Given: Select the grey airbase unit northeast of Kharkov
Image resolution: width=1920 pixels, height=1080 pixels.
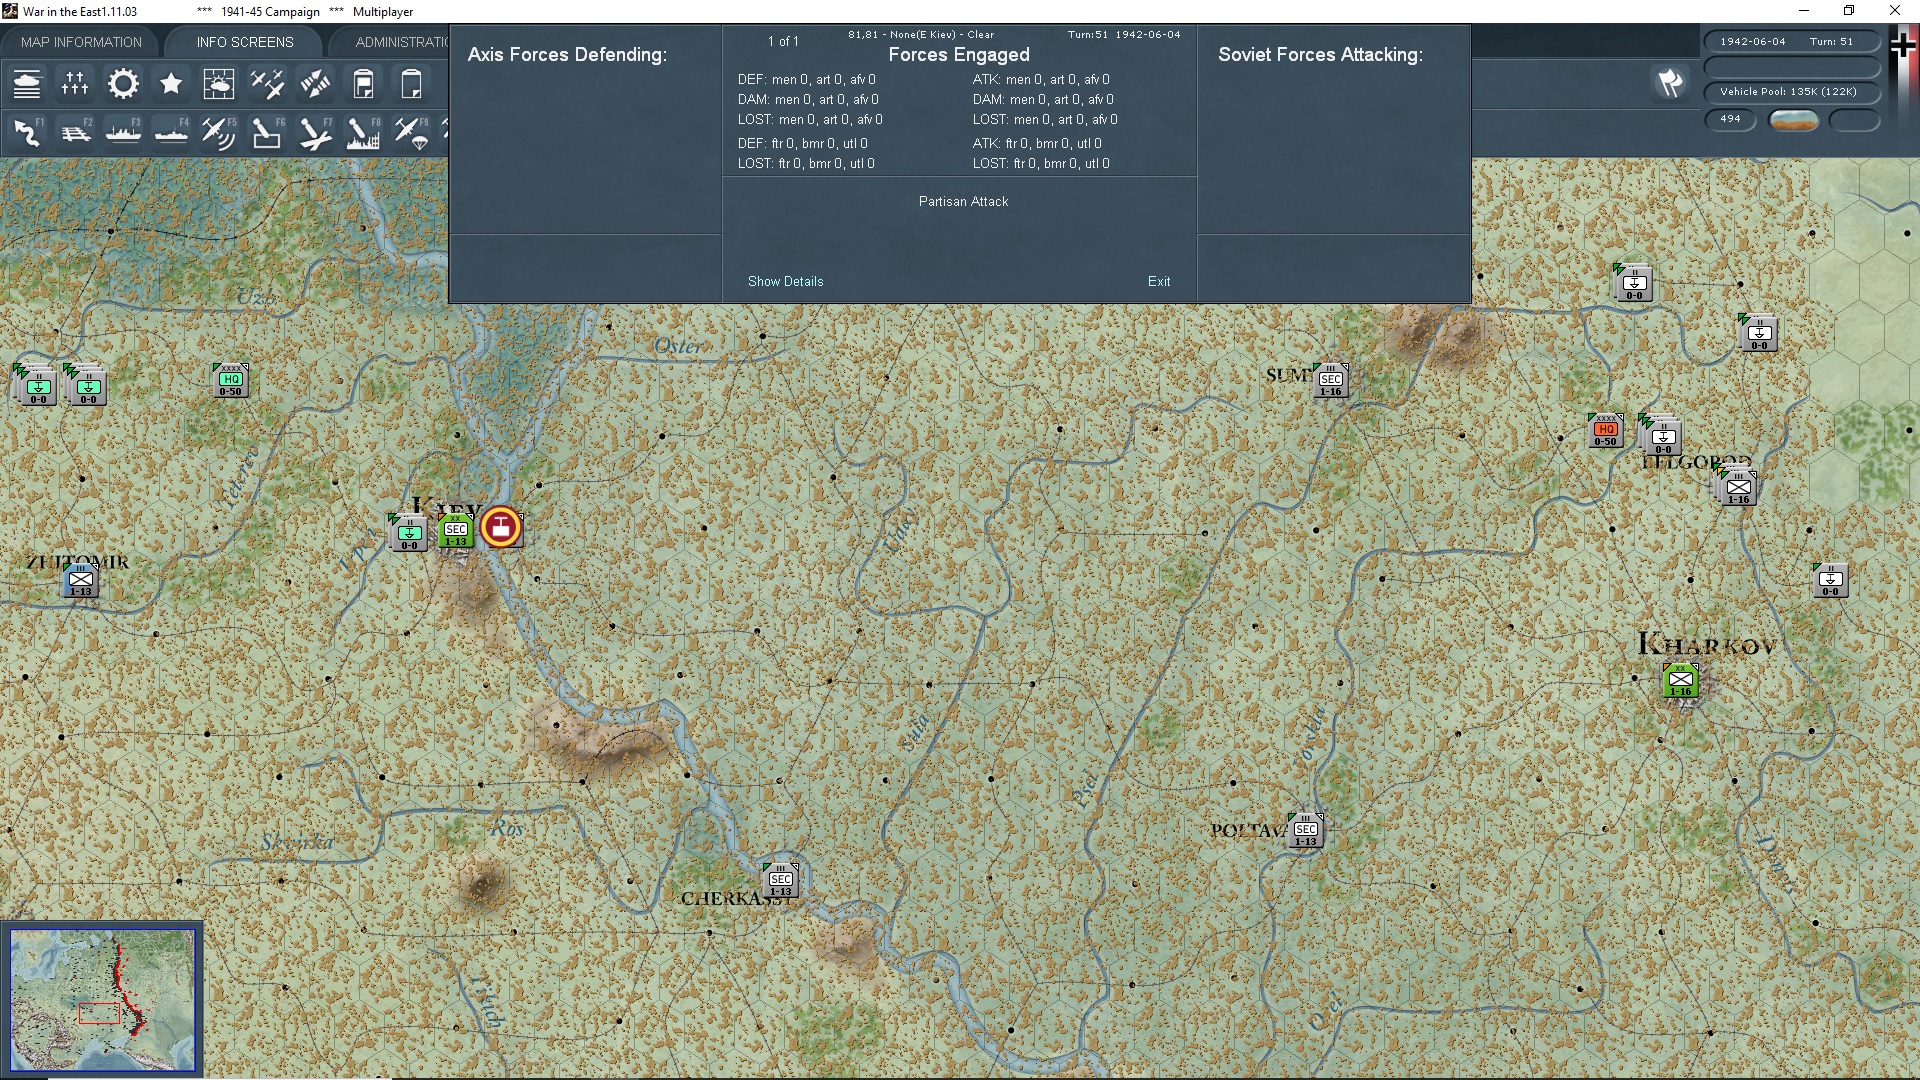Looking at the screenshot, I should pos(1831,581).
